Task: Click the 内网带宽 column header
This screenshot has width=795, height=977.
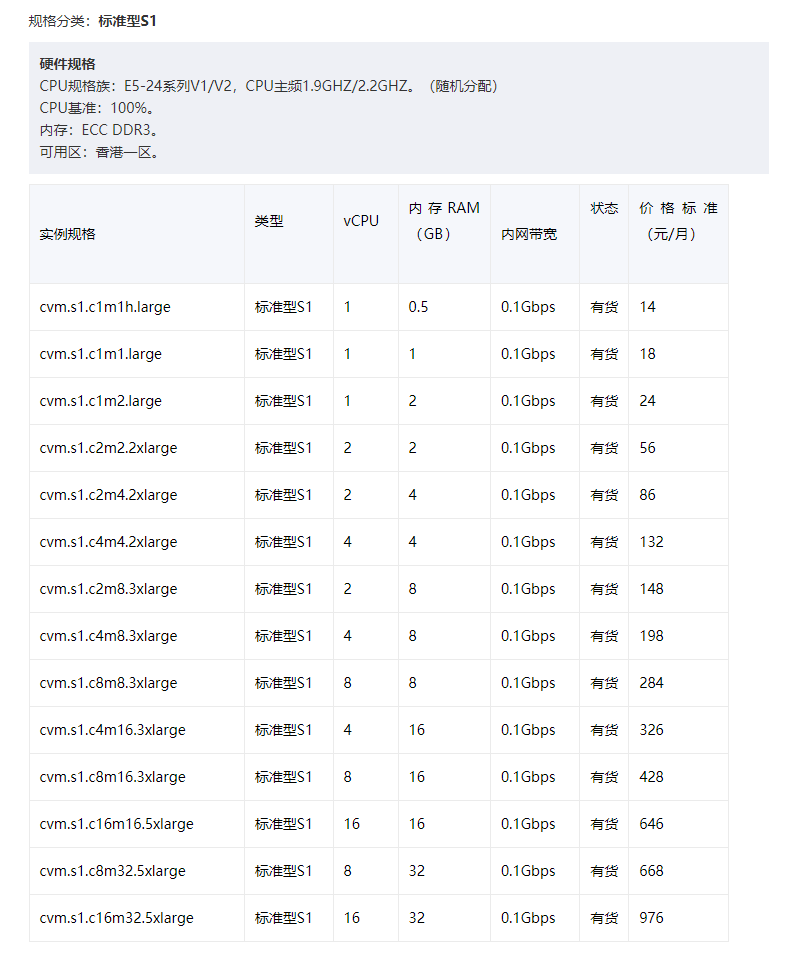Action: coord(529,234)
